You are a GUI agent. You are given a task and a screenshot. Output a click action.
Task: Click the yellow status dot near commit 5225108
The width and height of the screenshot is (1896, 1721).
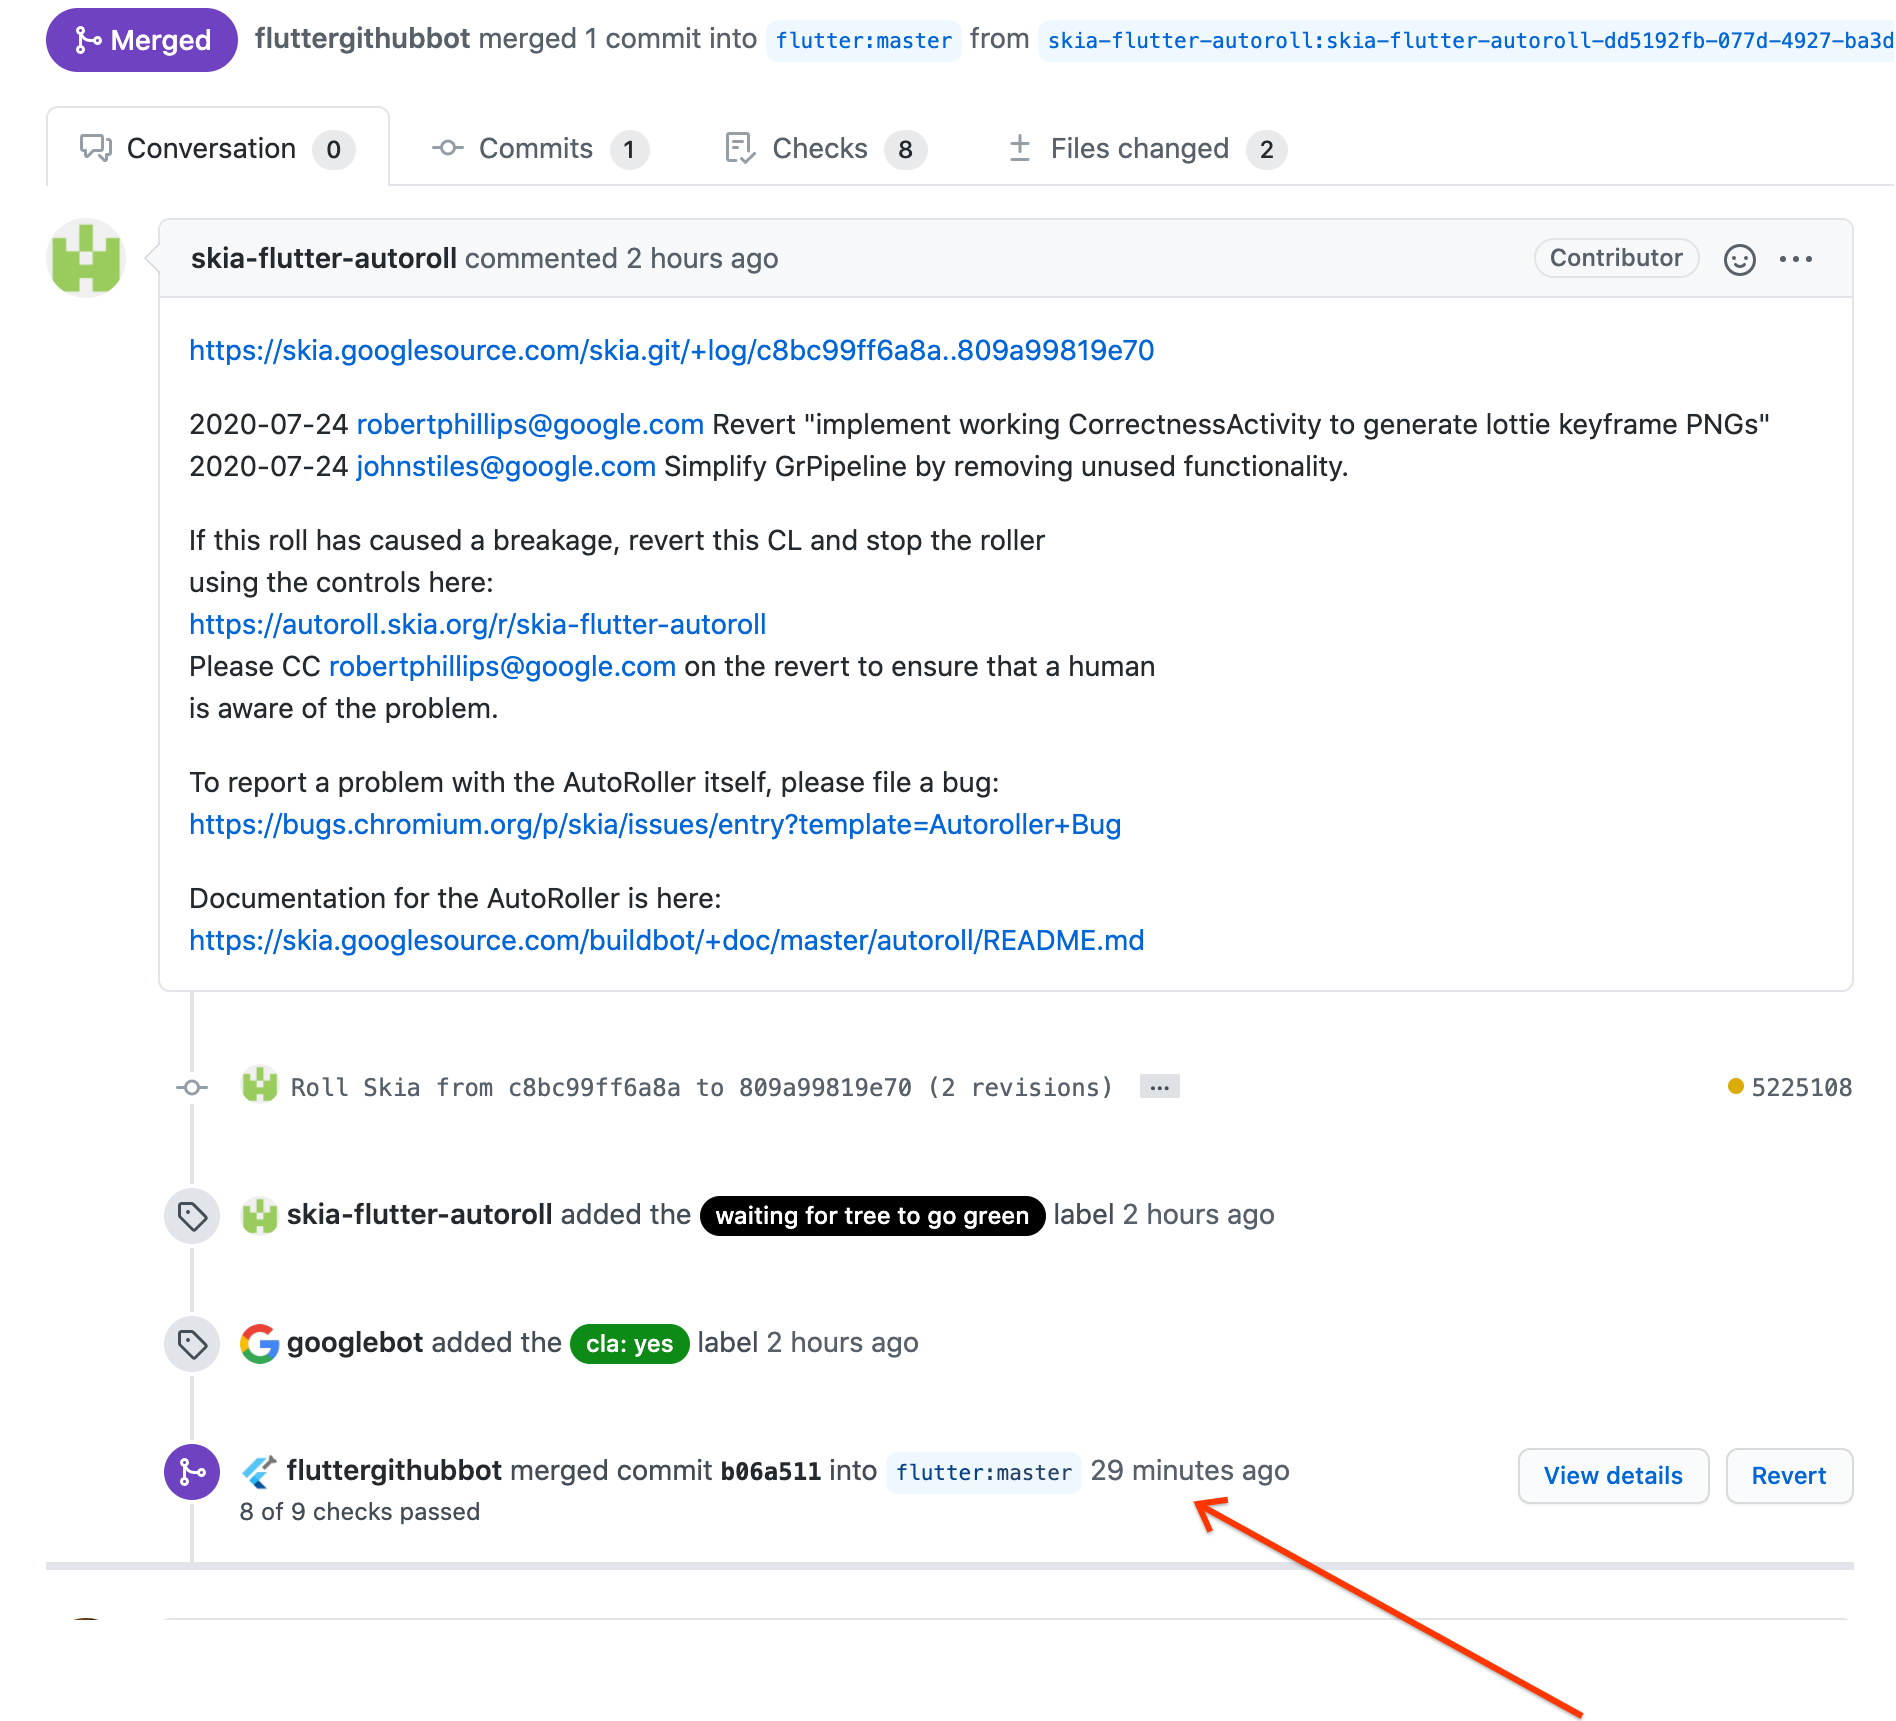[x=1736, y=1086]
